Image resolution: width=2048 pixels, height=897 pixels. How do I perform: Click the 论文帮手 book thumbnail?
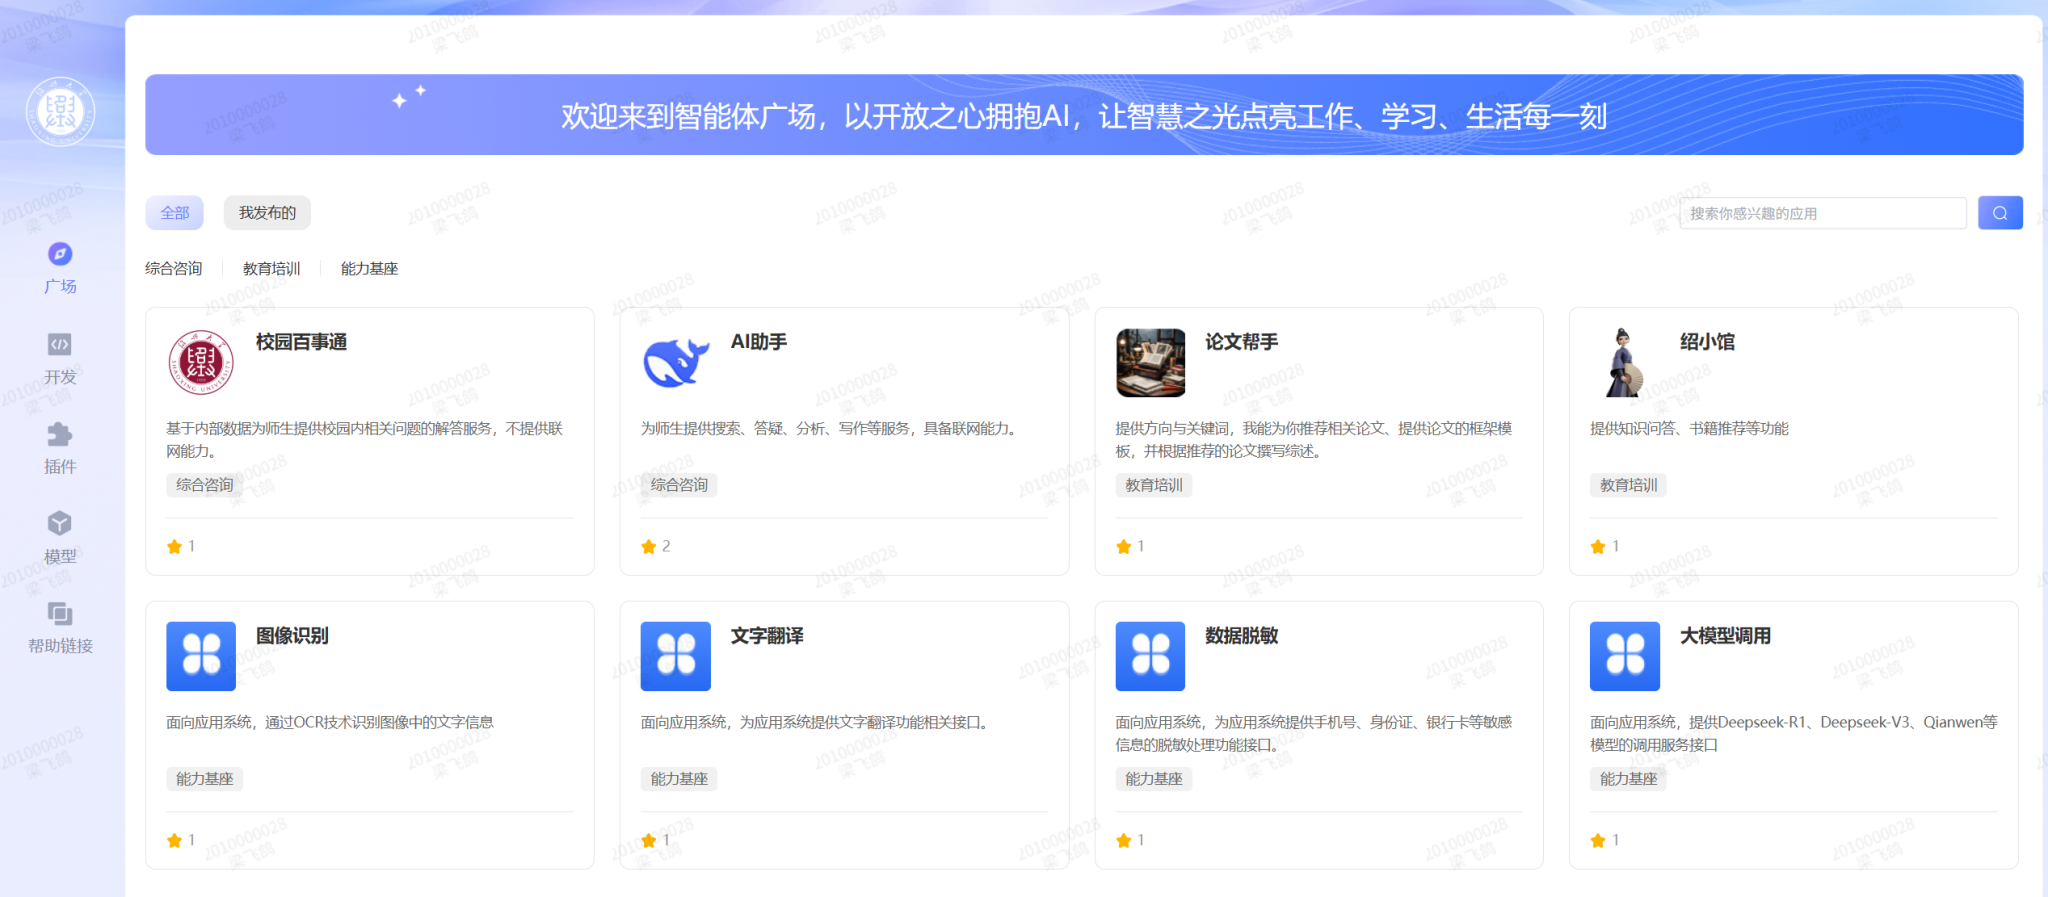click(x=1150, y=362)
